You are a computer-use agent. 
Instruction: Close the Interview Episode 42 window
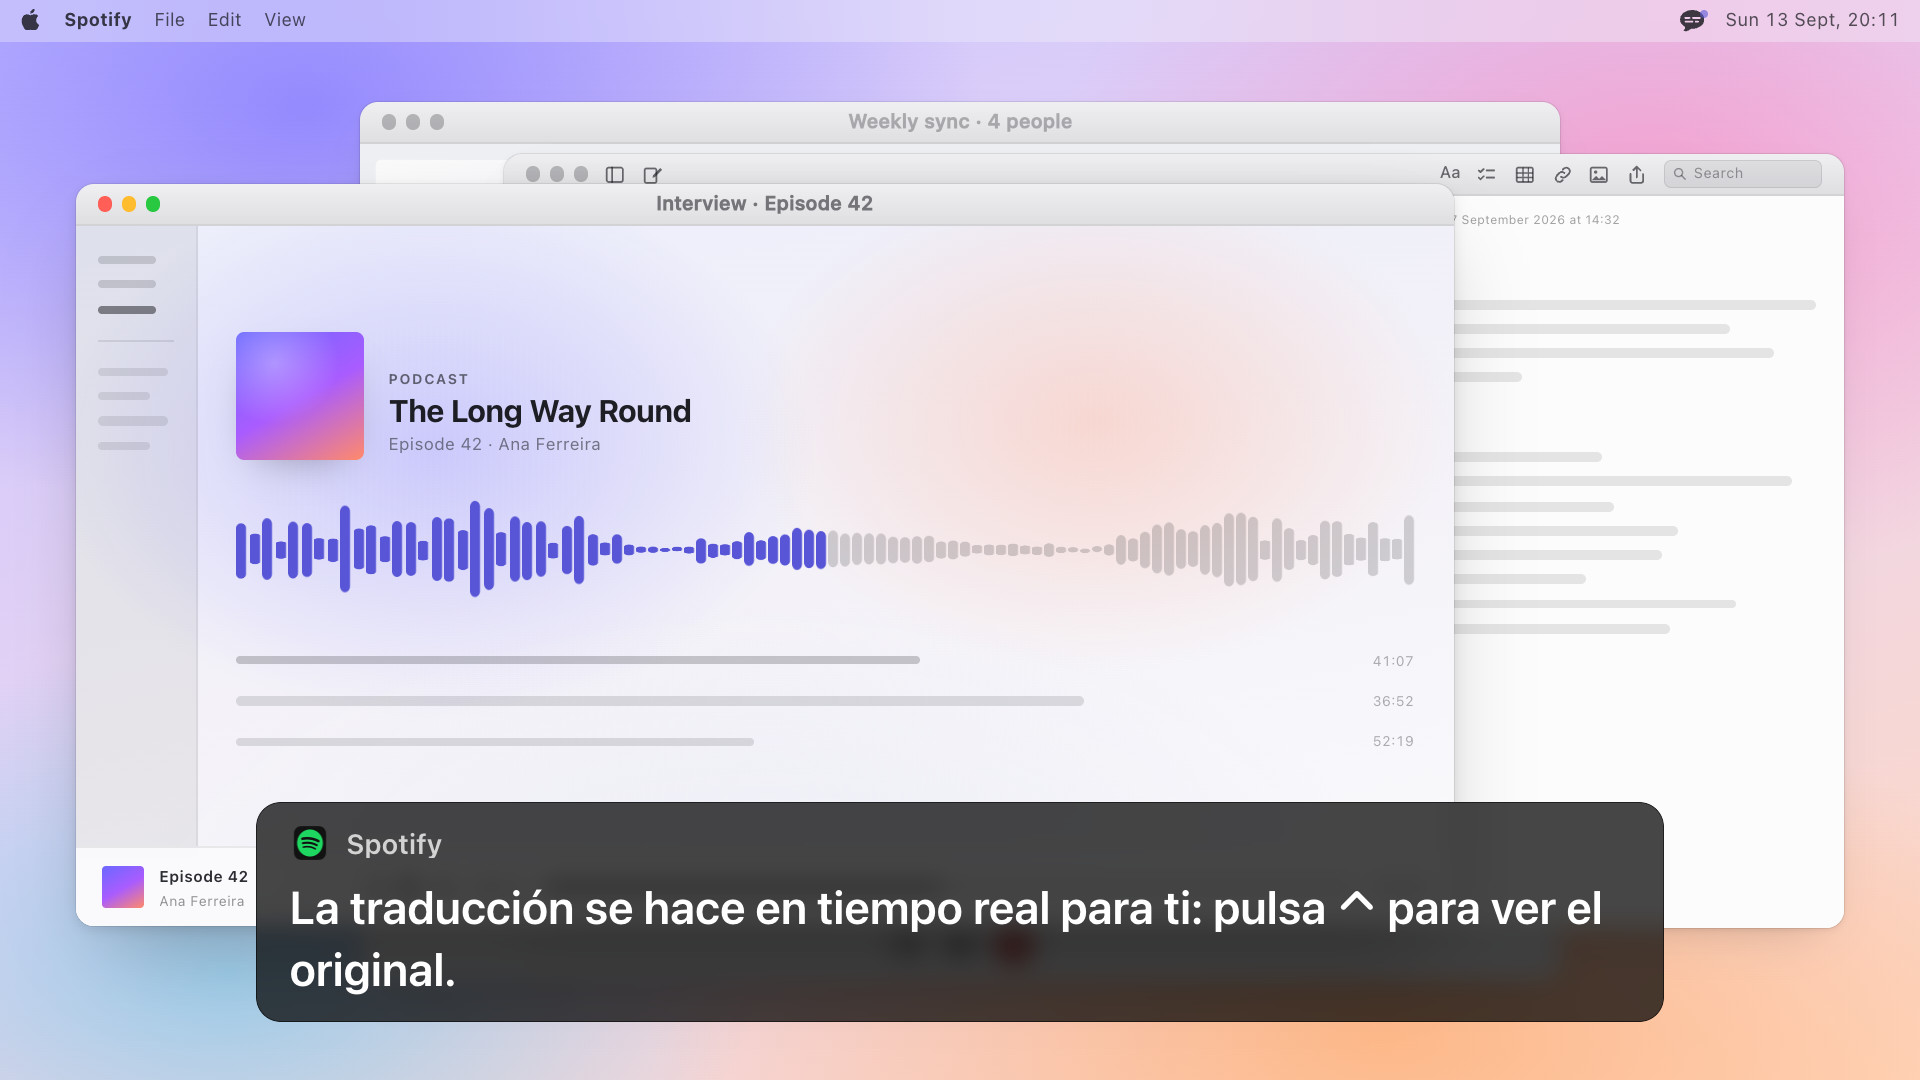(105, 204)
